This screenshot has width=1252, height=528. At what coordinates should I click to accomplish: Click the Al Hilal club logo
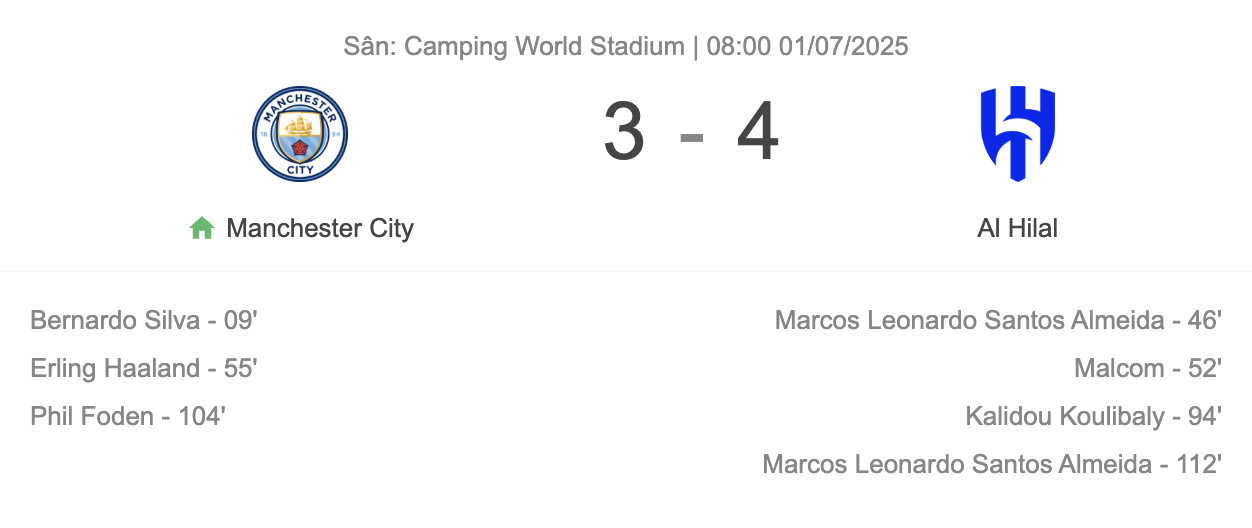(1017, 134)
